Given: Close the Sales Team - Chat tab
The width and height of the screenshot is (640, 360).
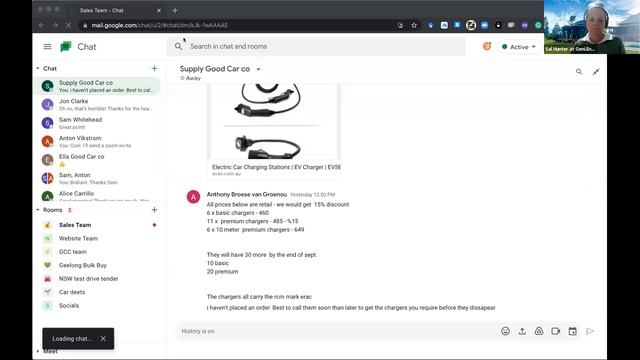Looking at the screenshot, I should pyautogui.click(x=159, y=11).
